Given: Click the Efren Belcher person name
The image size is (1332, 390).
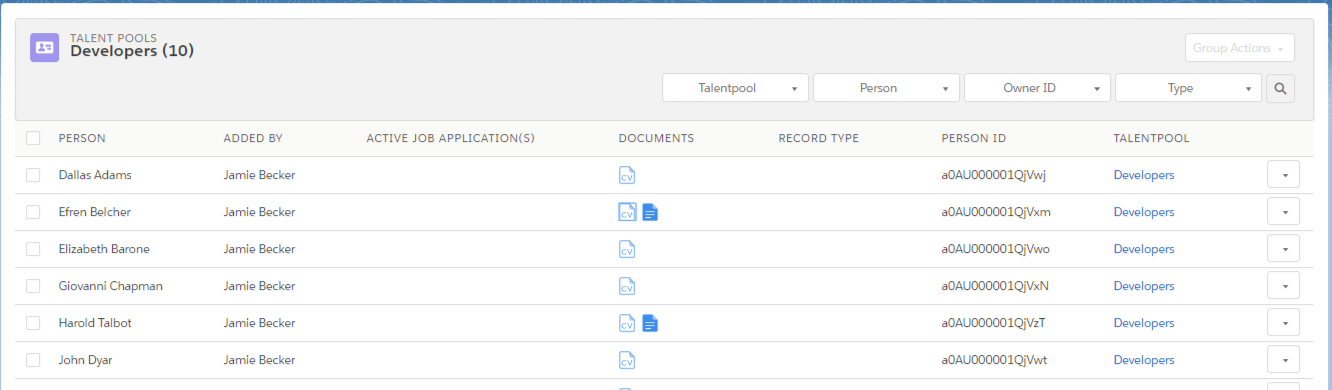Looking at the screenshot, I should click(x=95, y=212).
